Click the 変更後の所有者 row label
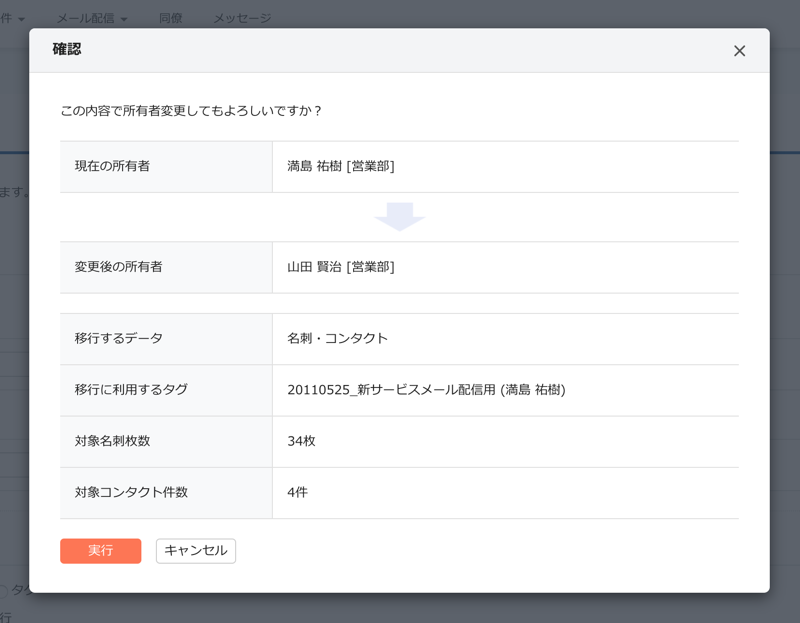 tap(118, 267)
